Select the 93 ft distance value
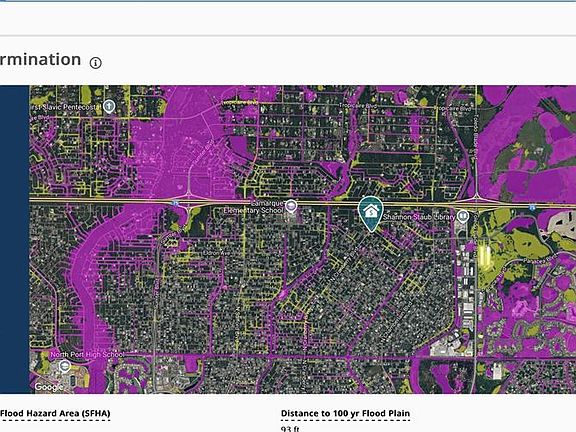The image size is (576, 432). [290, 429]
